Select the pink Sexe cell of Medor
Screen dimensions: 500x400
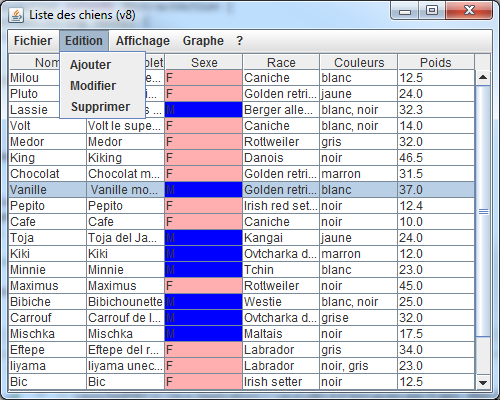(204, 142)
